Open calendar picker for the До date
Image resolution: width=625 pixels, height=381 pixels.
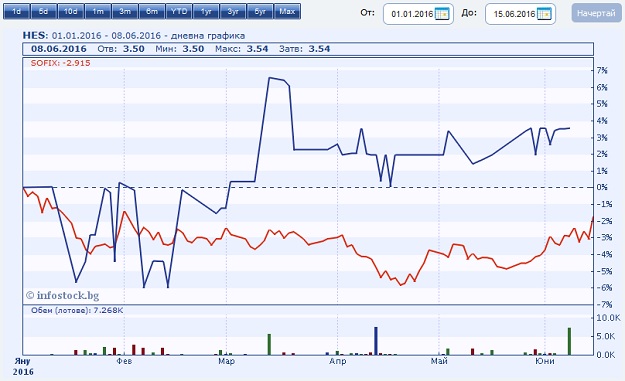(544, 14)
